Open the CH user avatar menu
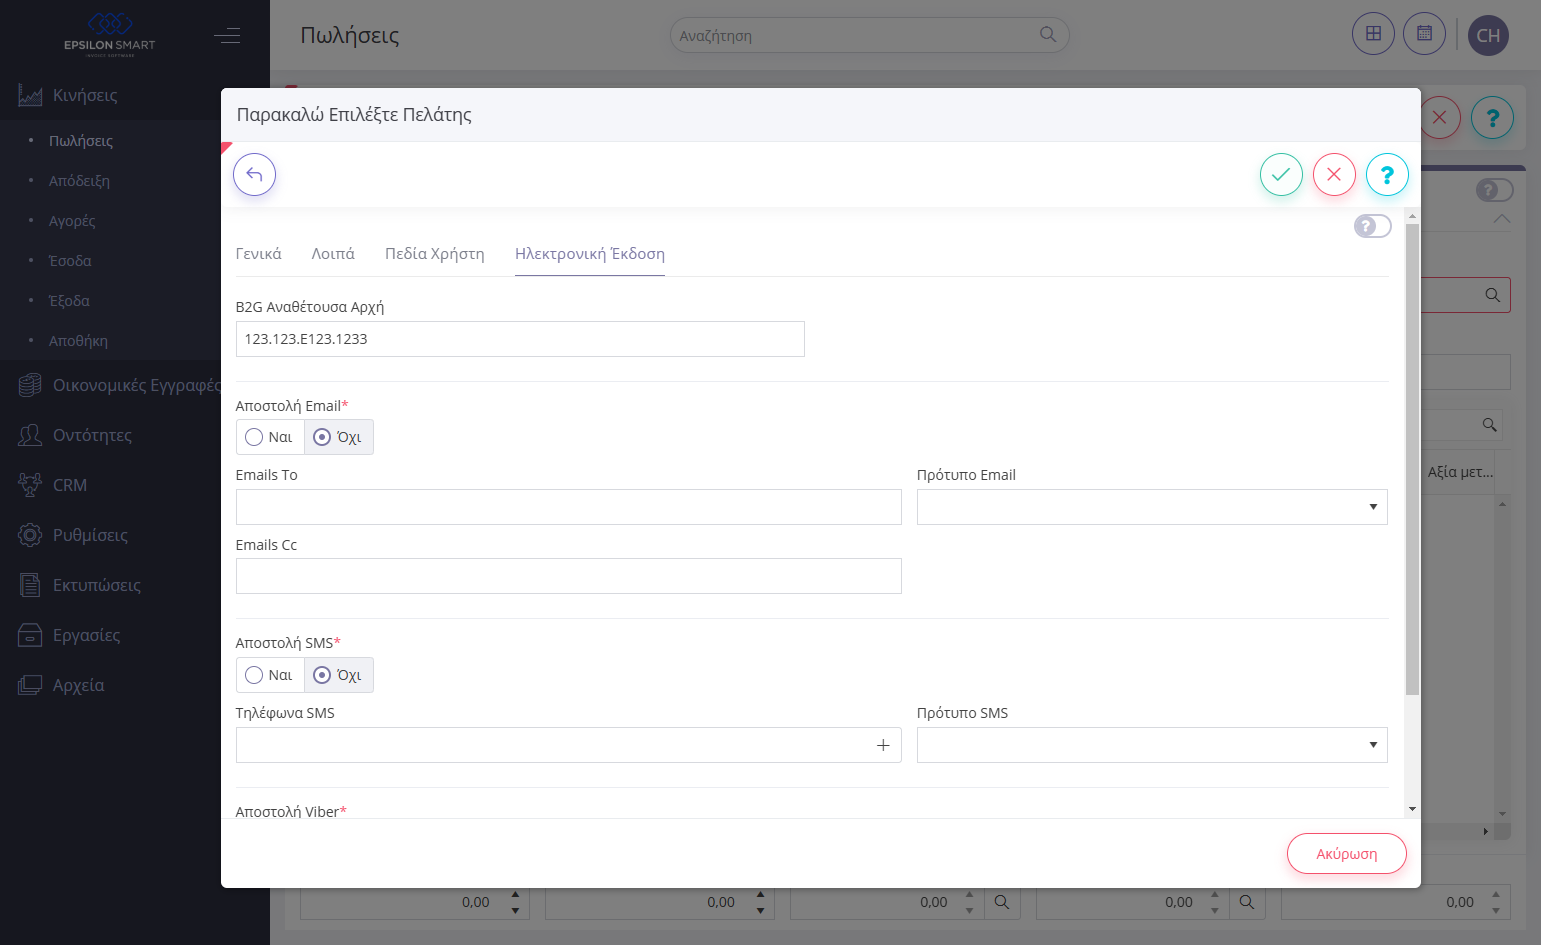This screenshot has width=1541, height=945. 1488,35
